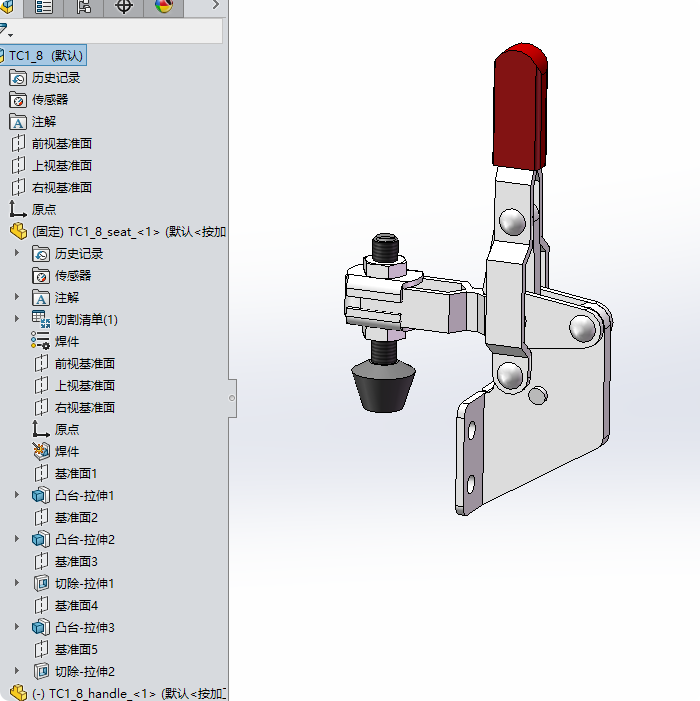The image size is (700, 701).
Task: Select the black rubber clamp tip
Action: 384,387
